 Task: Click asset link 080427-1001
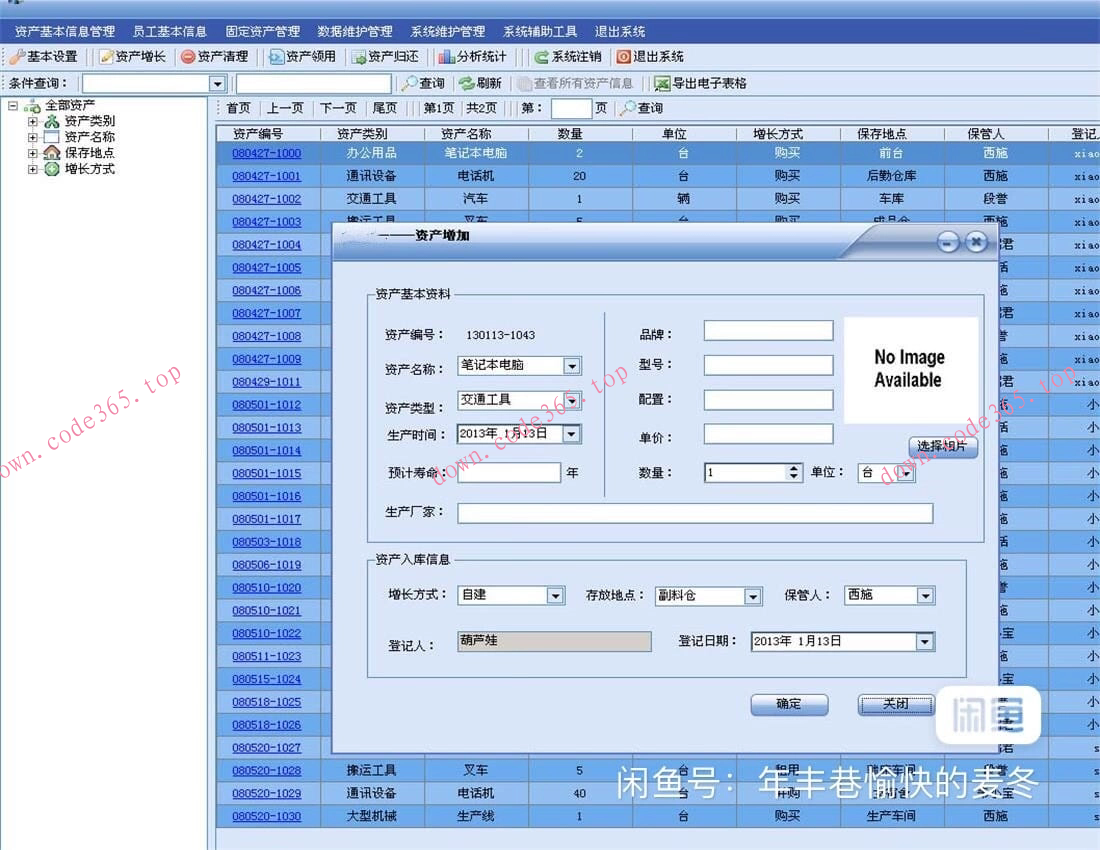(x=266, y=176)
